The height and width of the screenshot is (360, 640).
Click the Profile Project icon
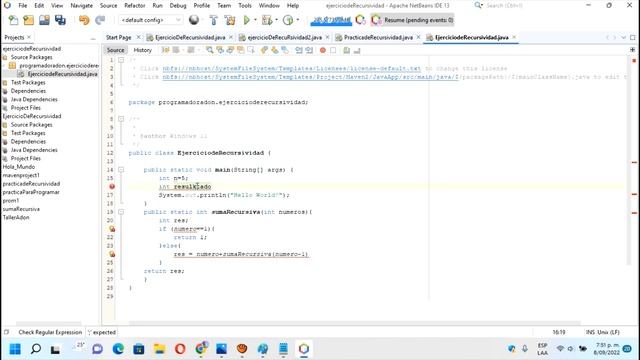pos(288,20)
